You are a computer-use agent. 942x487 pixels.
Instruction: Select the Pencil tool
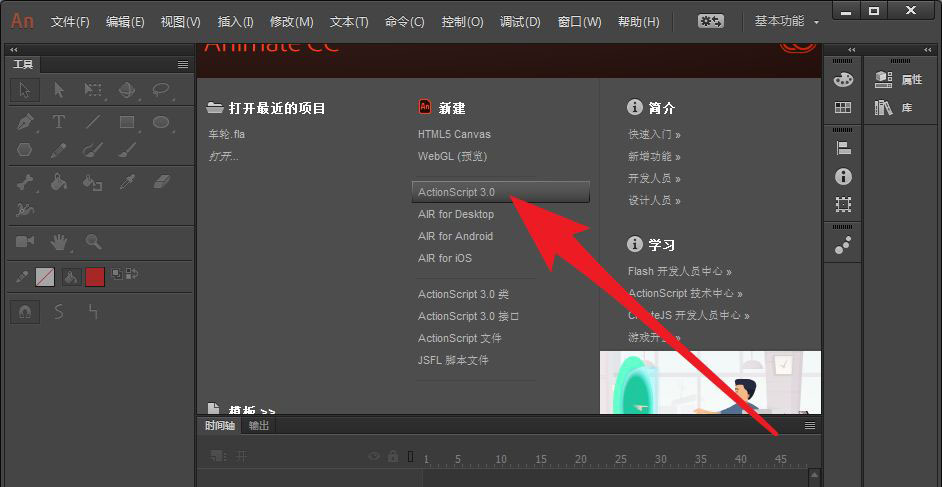[x=59, y=150]
